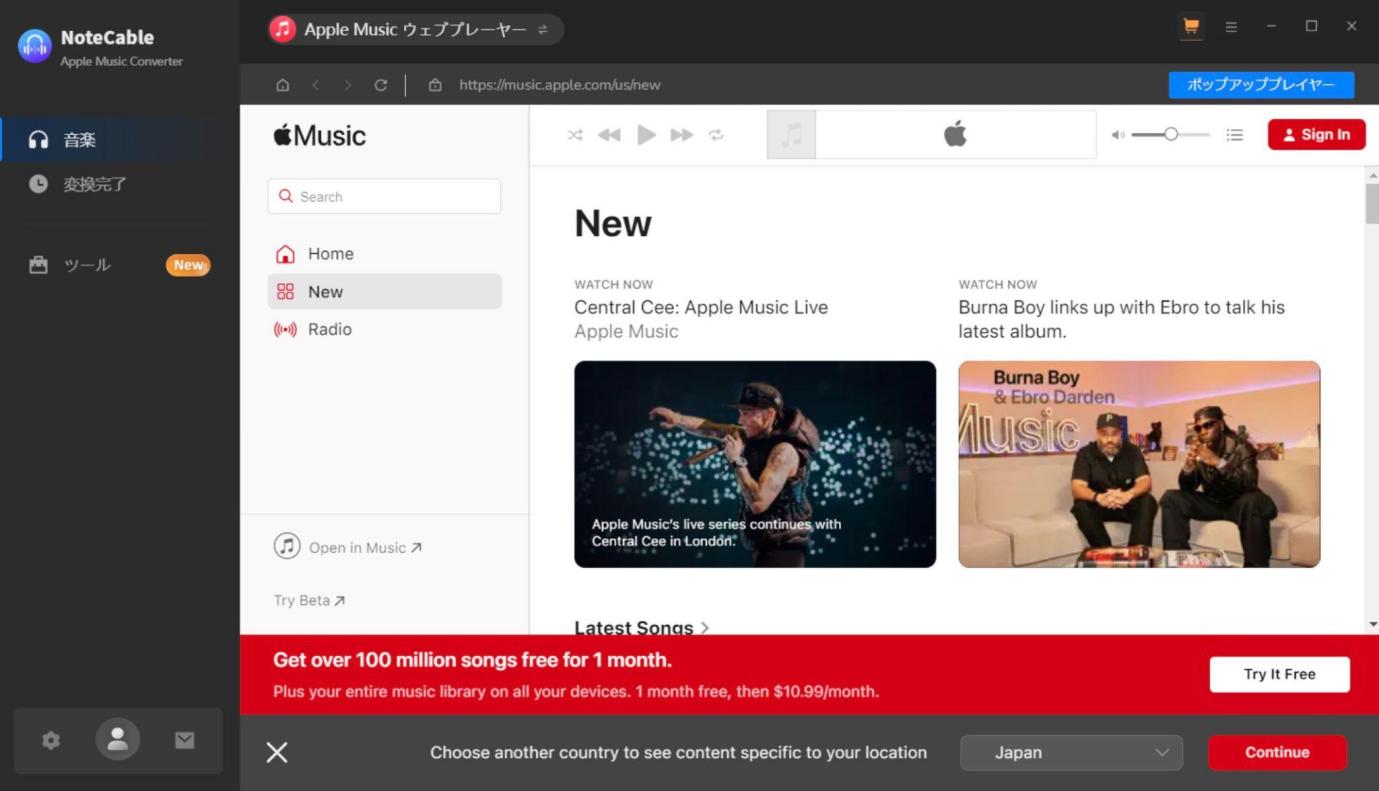Click the Apple Music text under Central Cee
The height and width of the screenshot is (791, 1379).
click(x=626, y=331)
